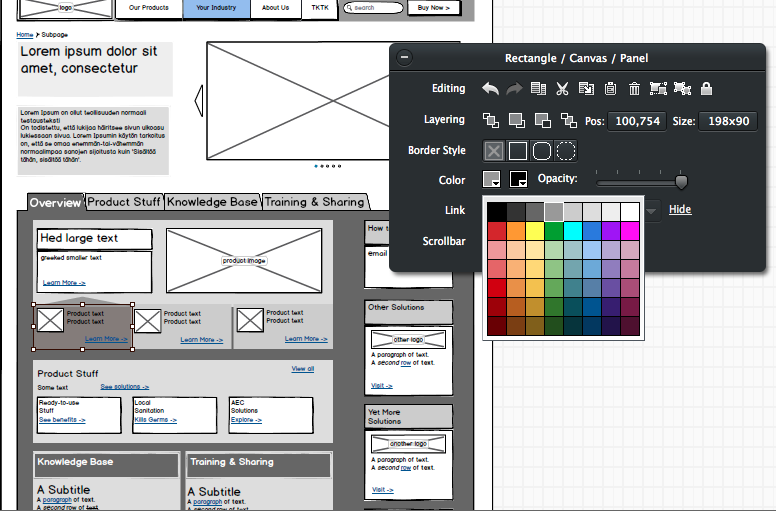Viewport: 776px width, 511px height.
Task: Click the Send to Back layering icon
Action: 569,120
